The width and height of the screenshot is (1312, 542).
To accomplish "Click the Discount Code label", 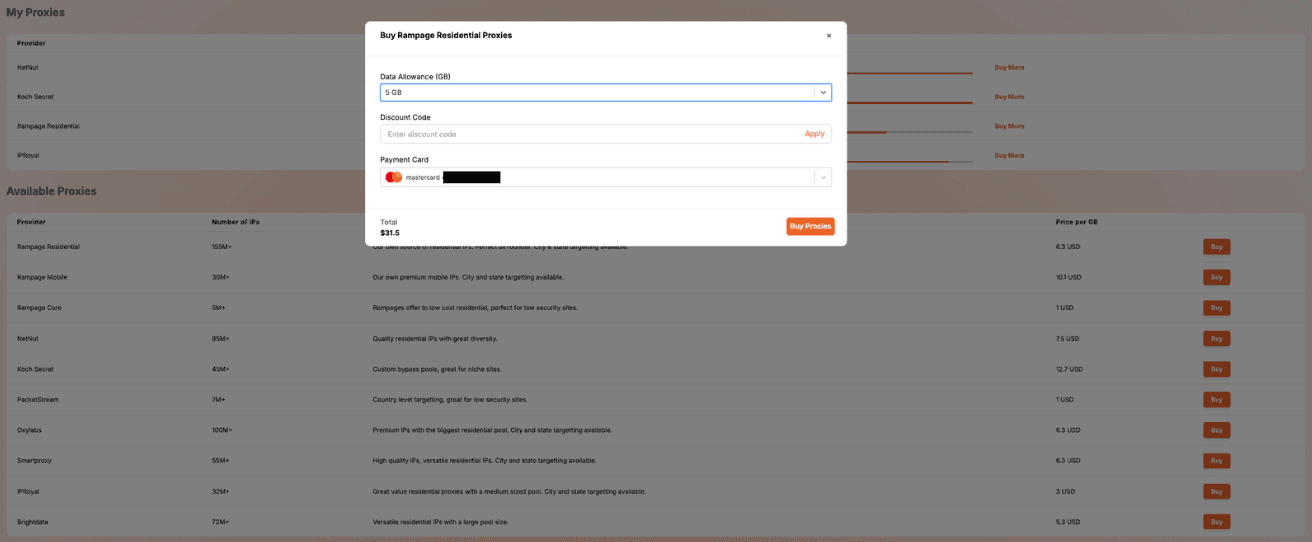I will point(405,117).
